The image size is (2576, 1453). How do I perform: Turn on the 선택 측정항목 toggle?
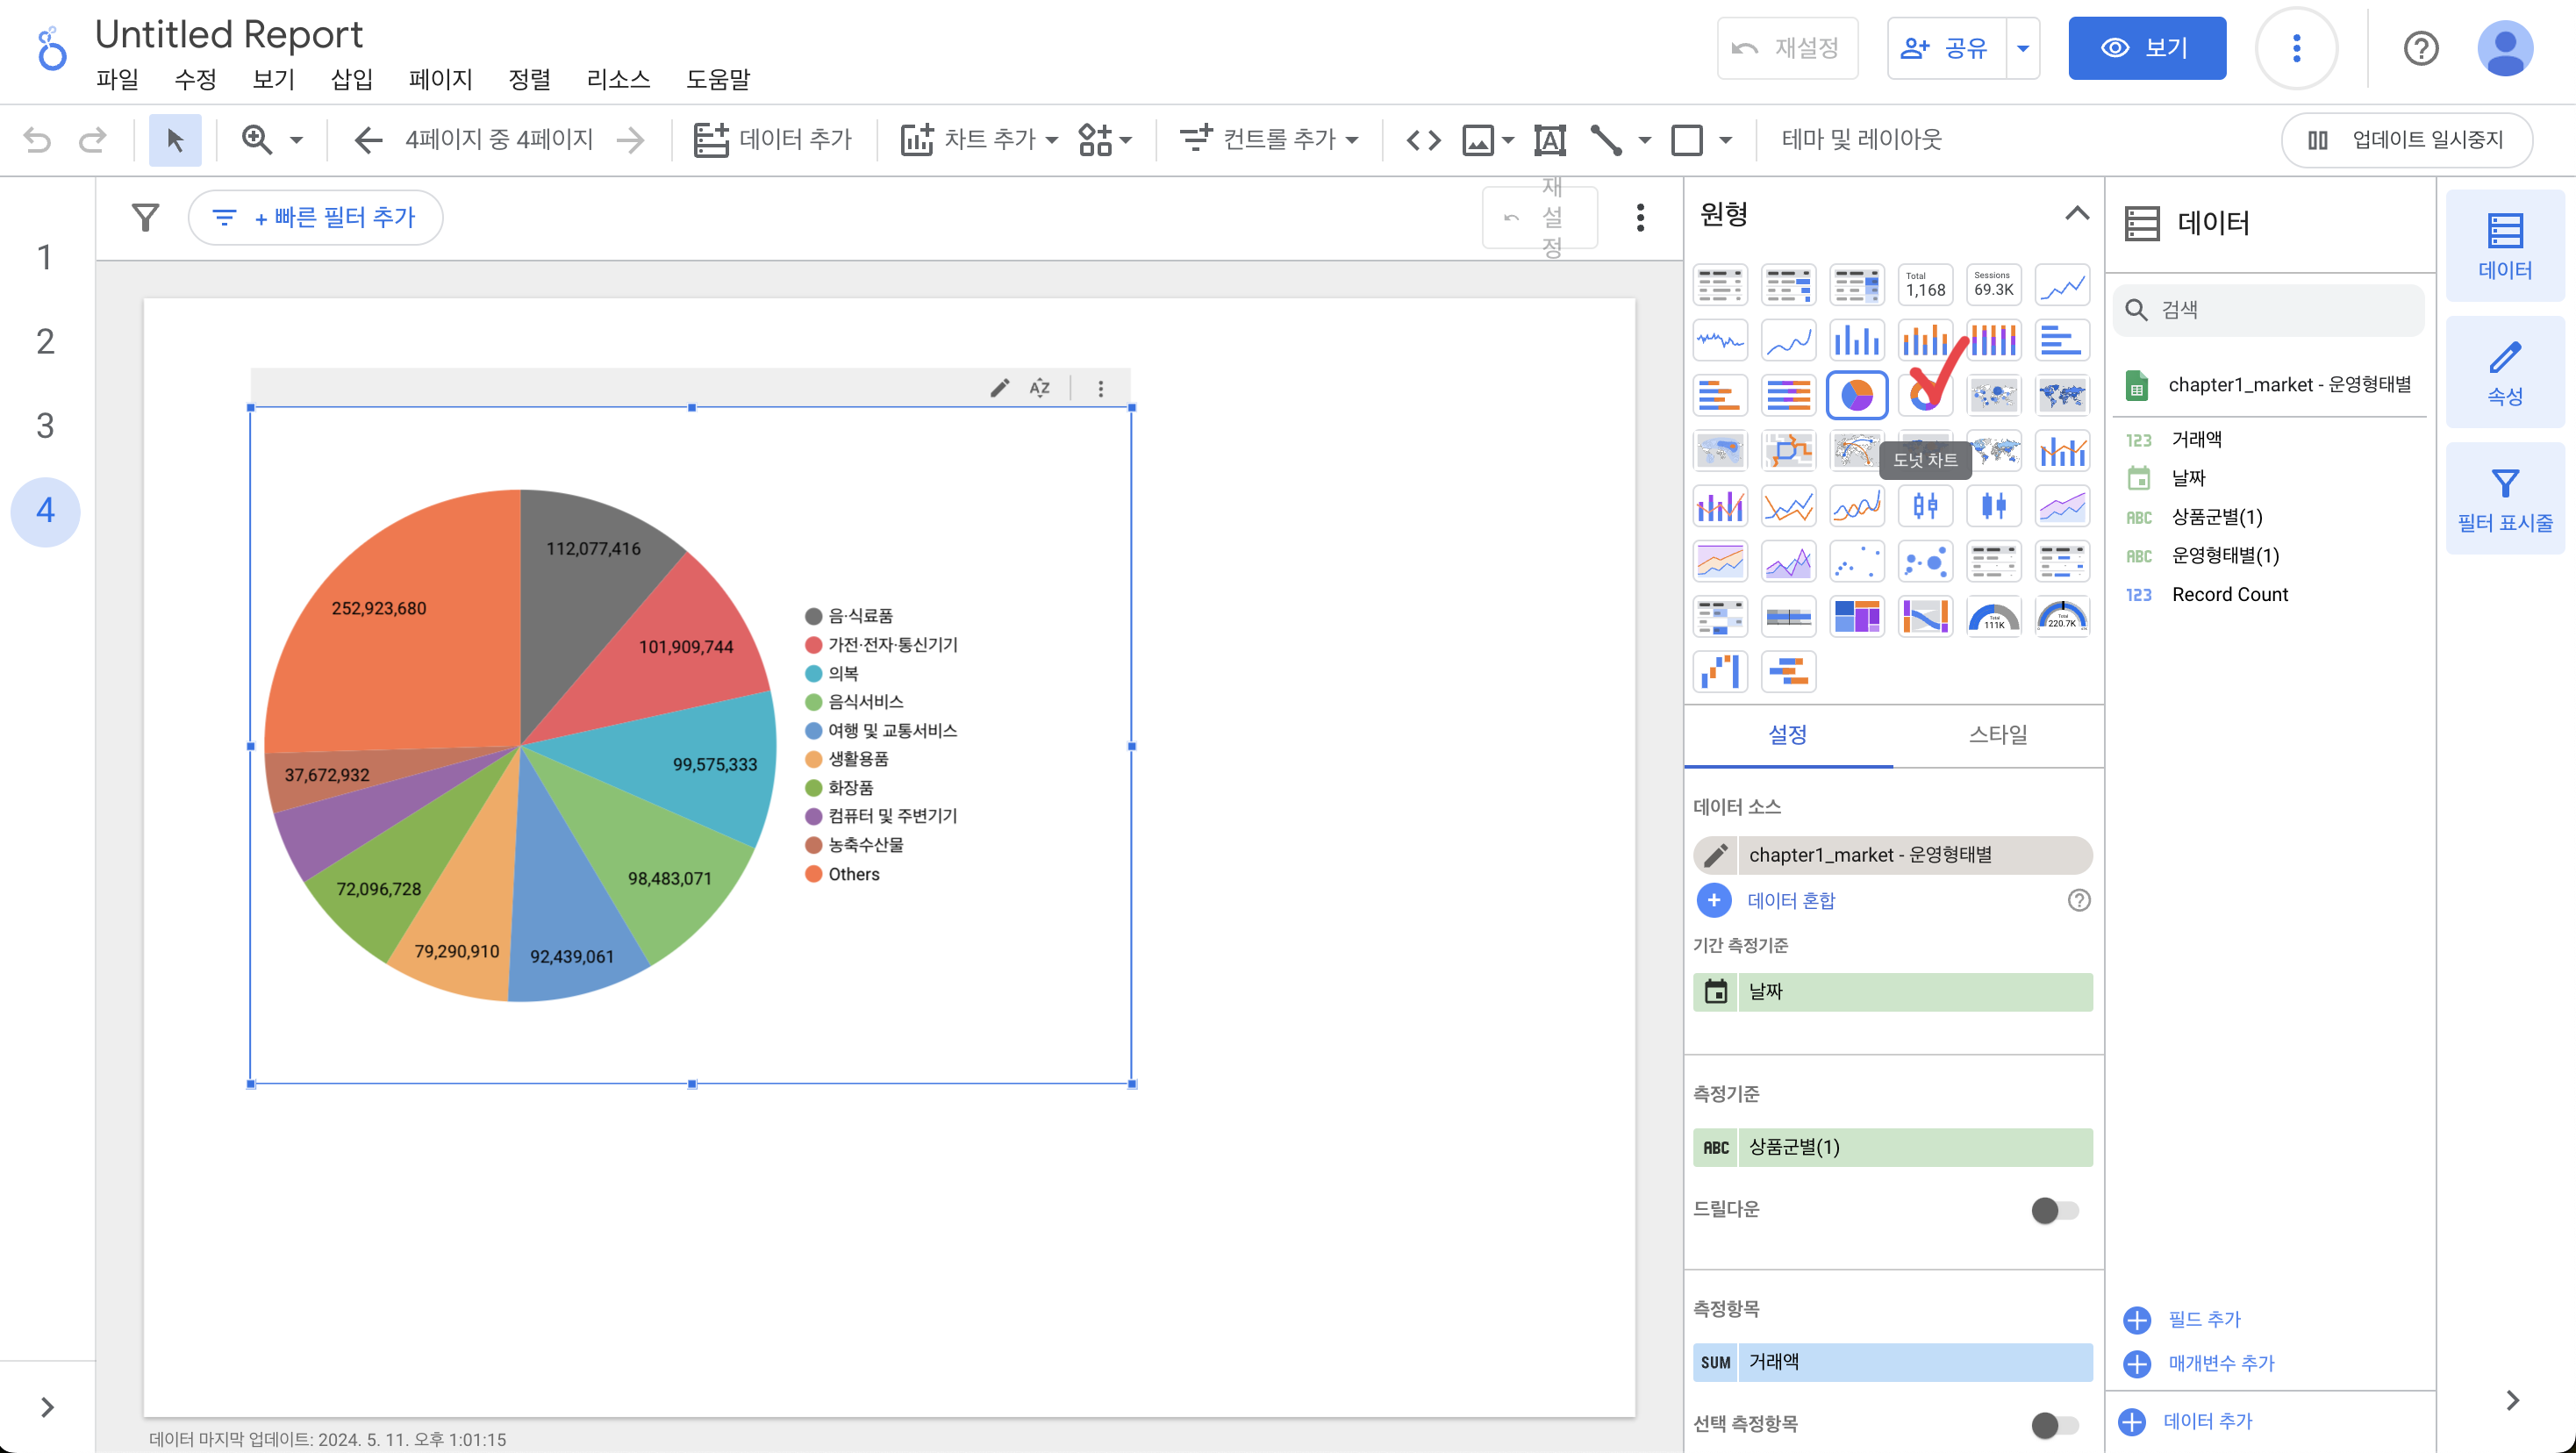(x=2054, y=1424)
